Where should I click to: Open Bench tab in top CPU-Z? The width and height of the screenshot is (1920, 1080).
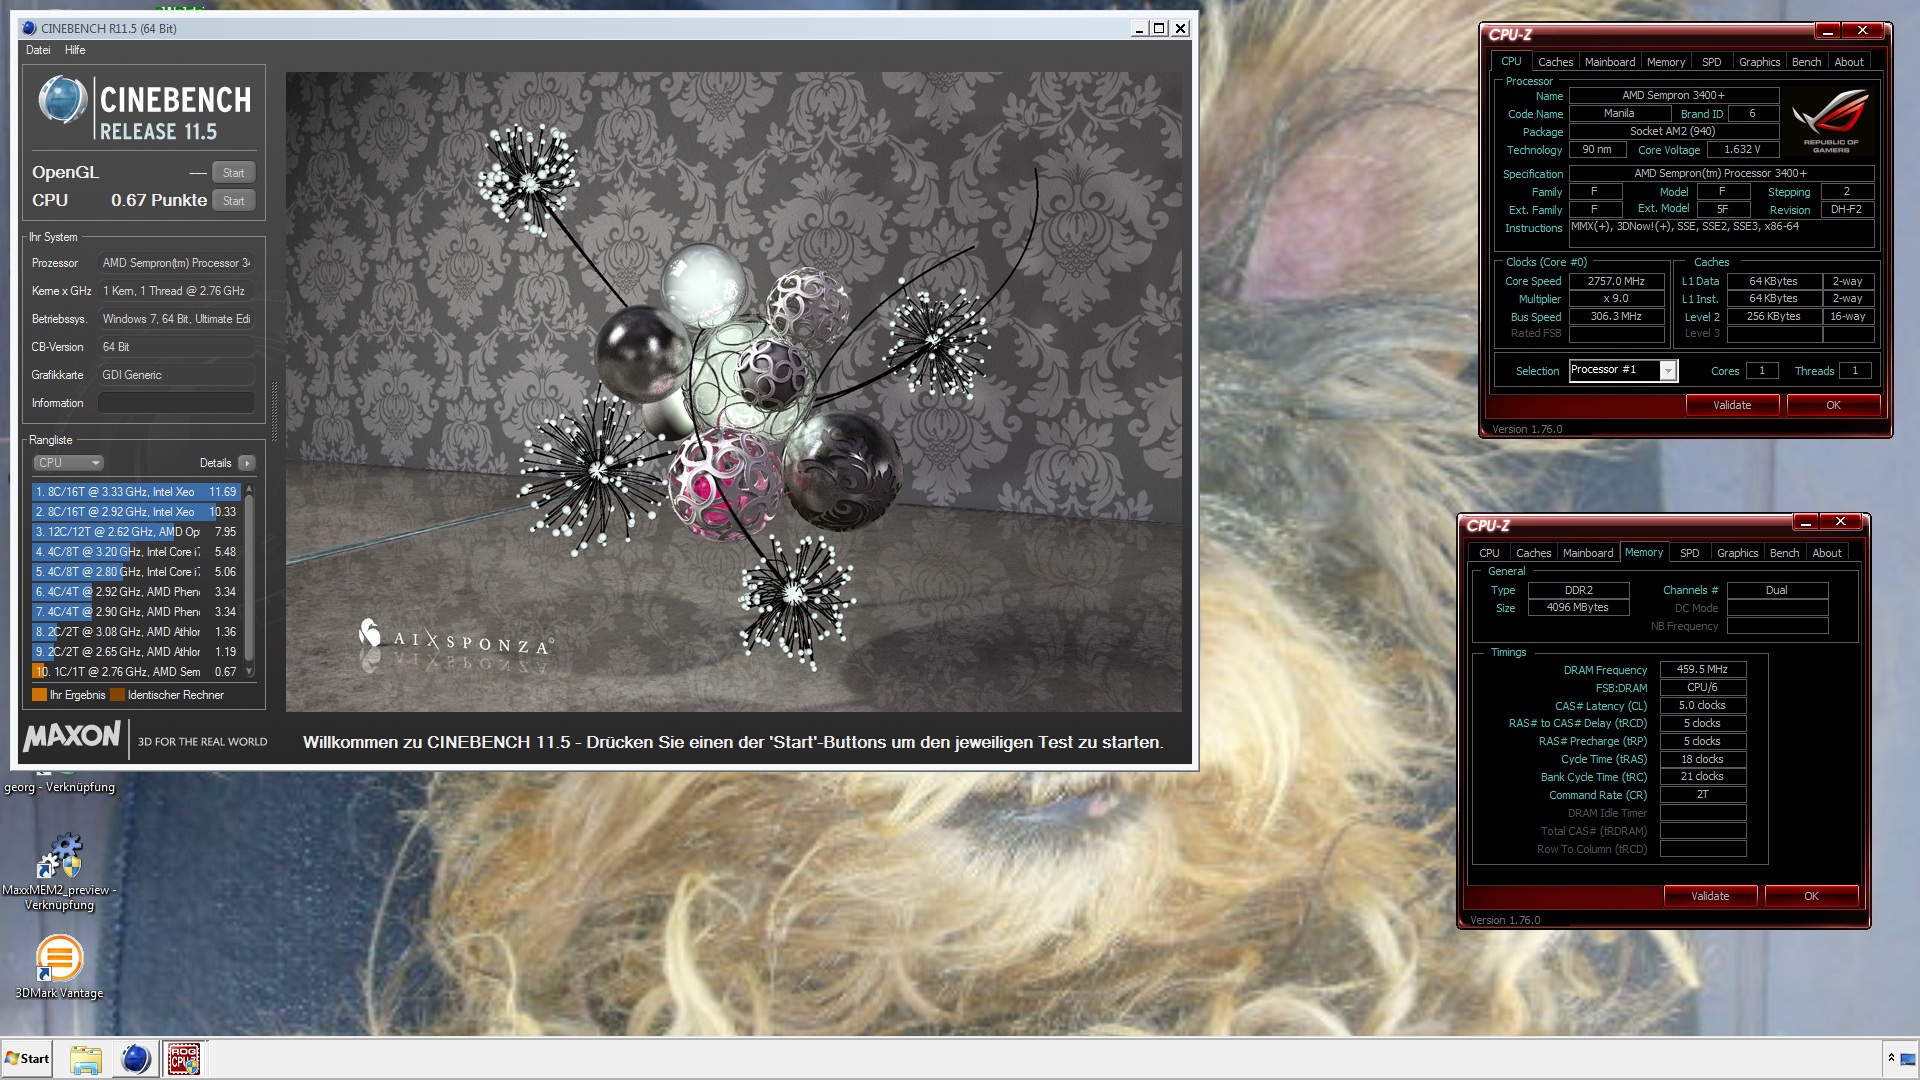(x=1806, y=62)
